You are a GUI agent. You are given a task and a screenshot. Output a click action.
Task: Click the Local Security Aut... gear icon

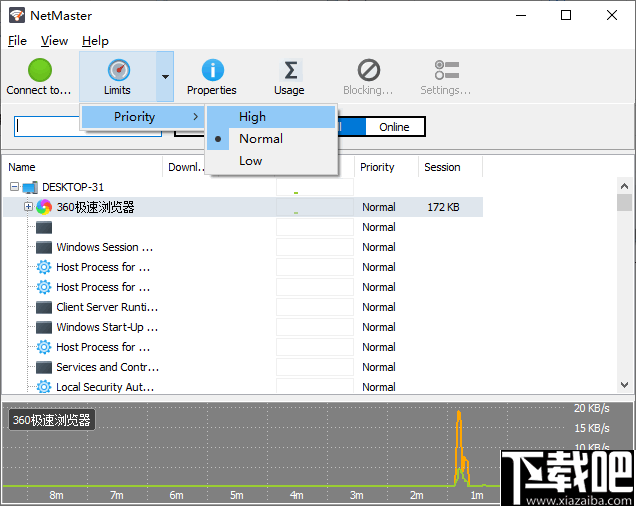pos(44,387)
